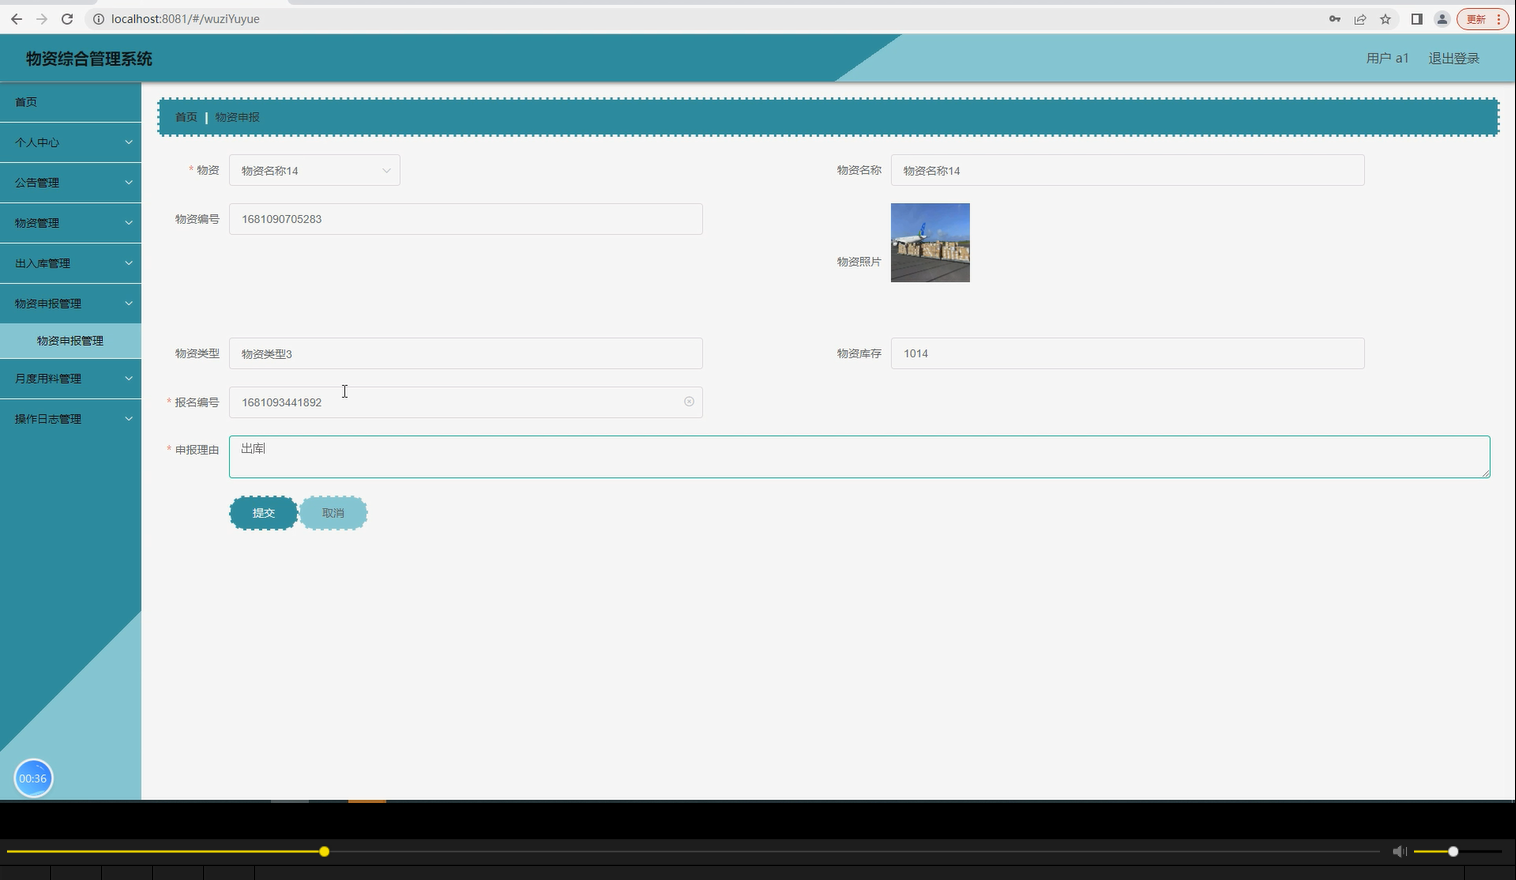Expand 月度用料管理 sidebar menu

pos(70,378)
